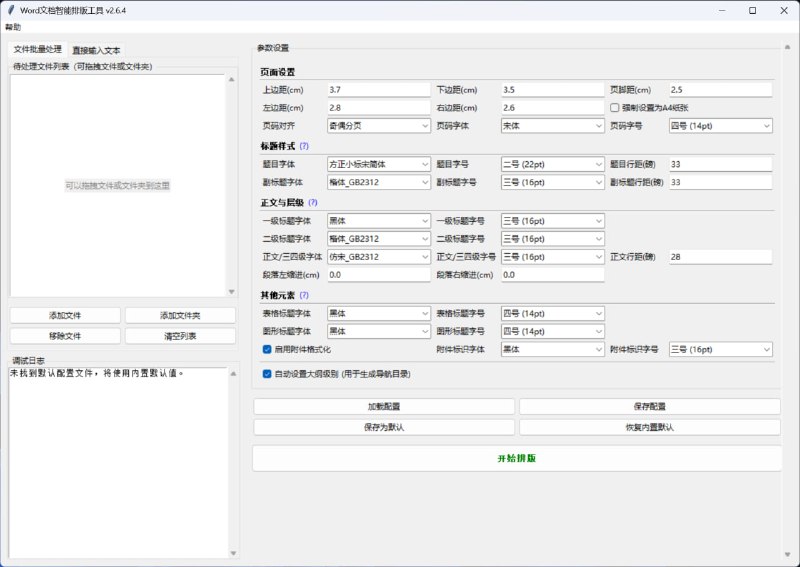800x567 pixels.
Task: Click the file list scrollbar up arrow
Action: [232, 80]
